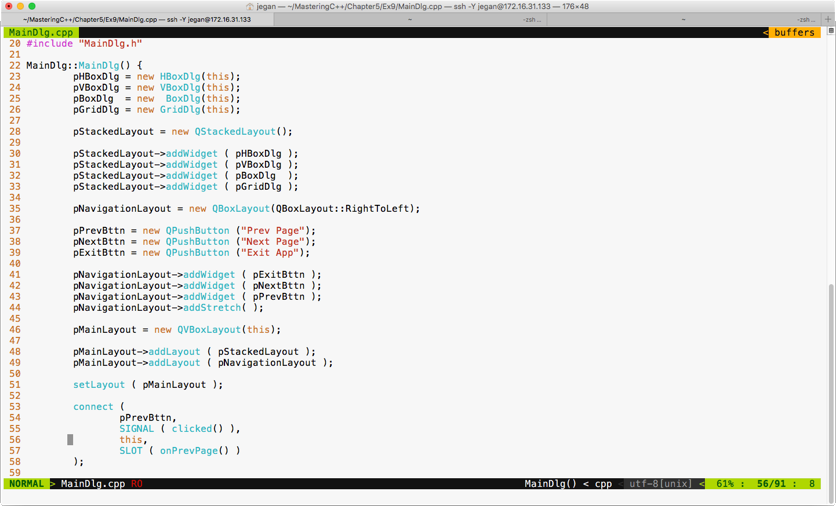Switch to the rightmost -zsh terminal tab

click(x=806, y=19)
